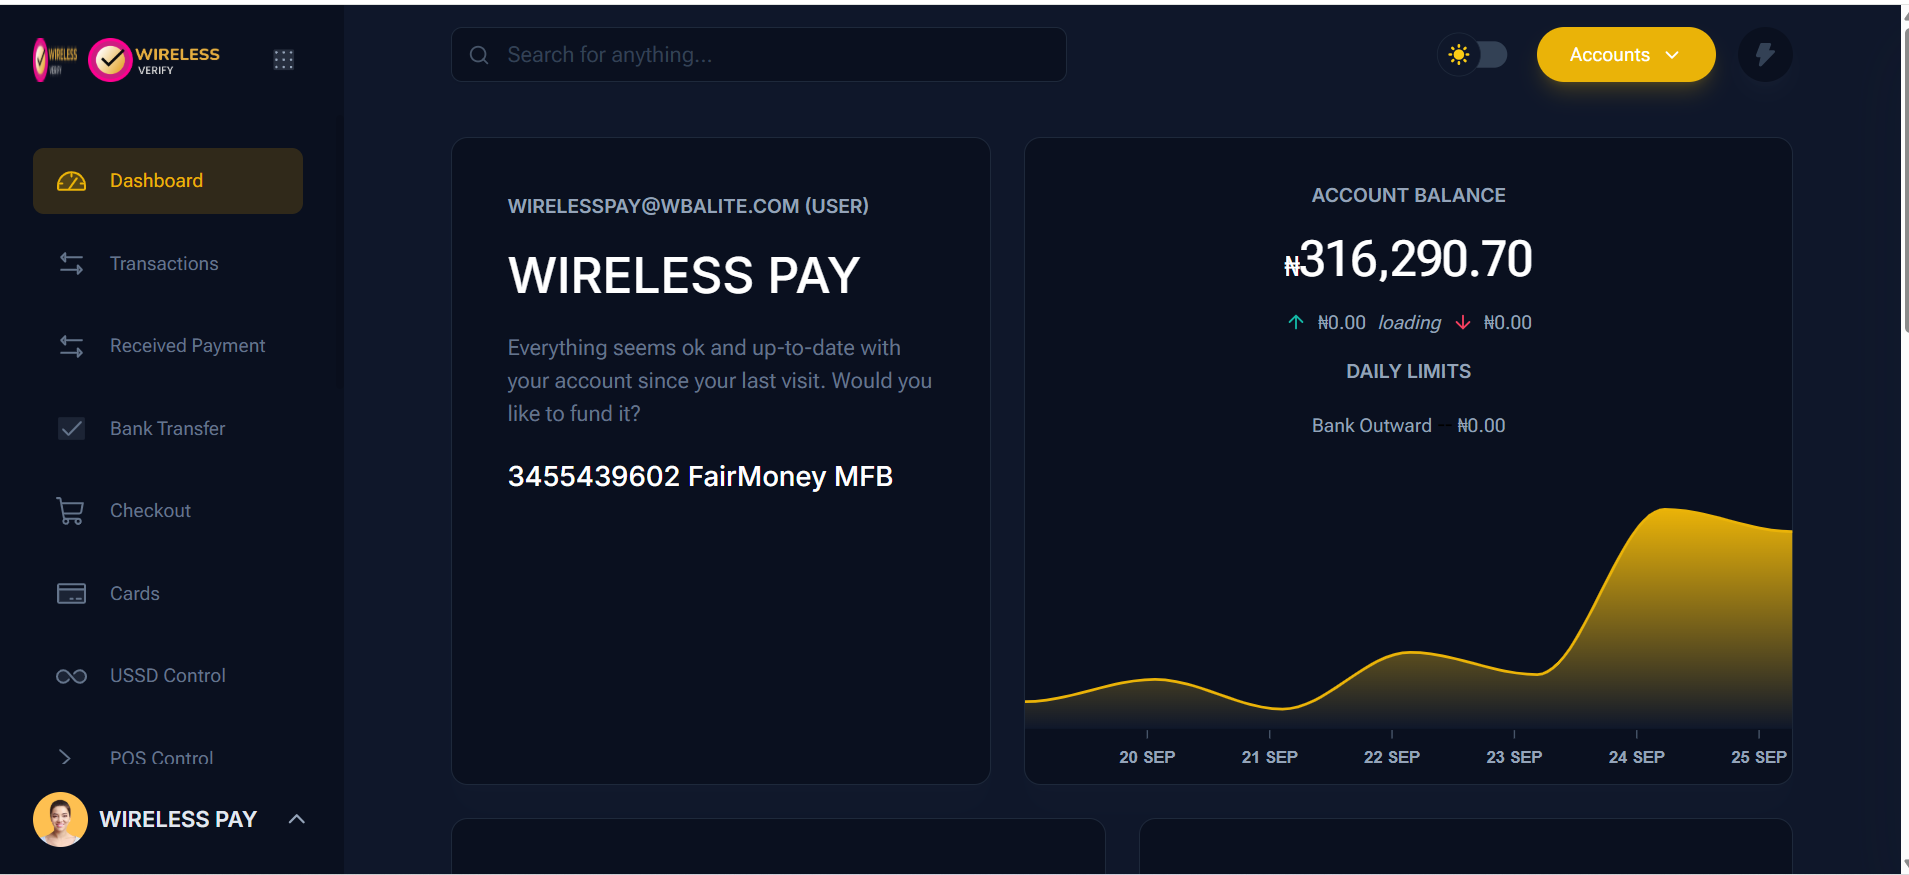Click the Dashboard speedometer icon

click(x=71, y=181)
